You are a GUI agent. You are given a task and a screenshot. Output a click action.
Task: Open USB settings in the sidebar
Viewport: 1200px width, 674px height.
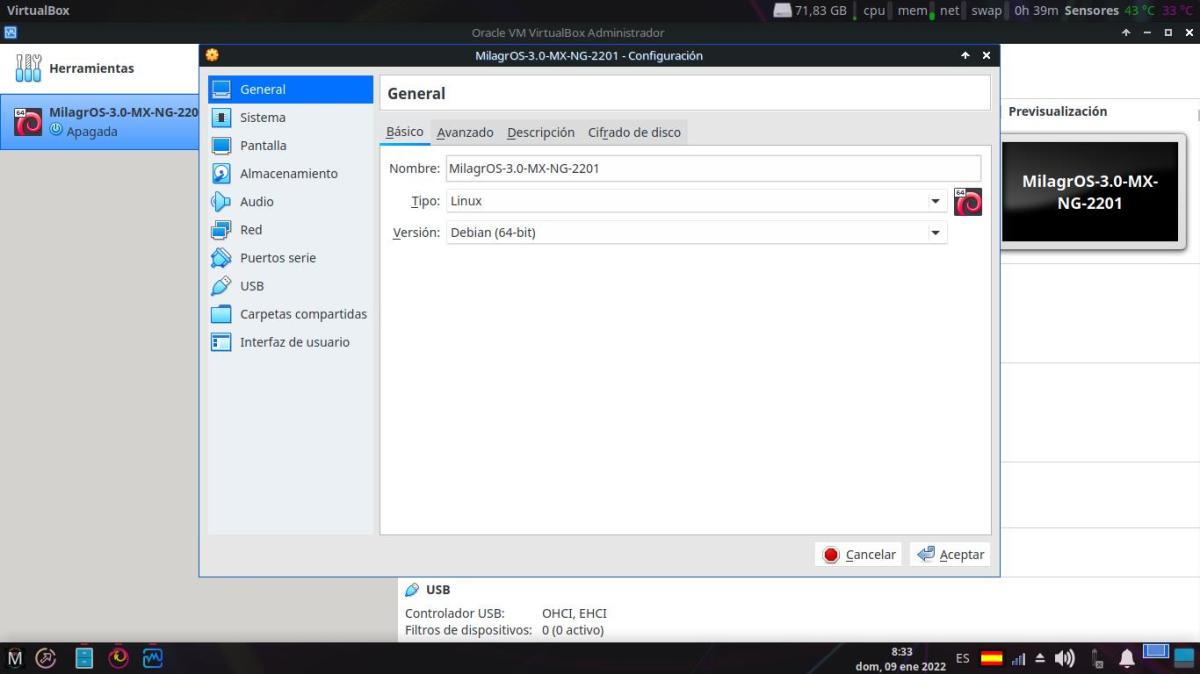click(251, 285)
